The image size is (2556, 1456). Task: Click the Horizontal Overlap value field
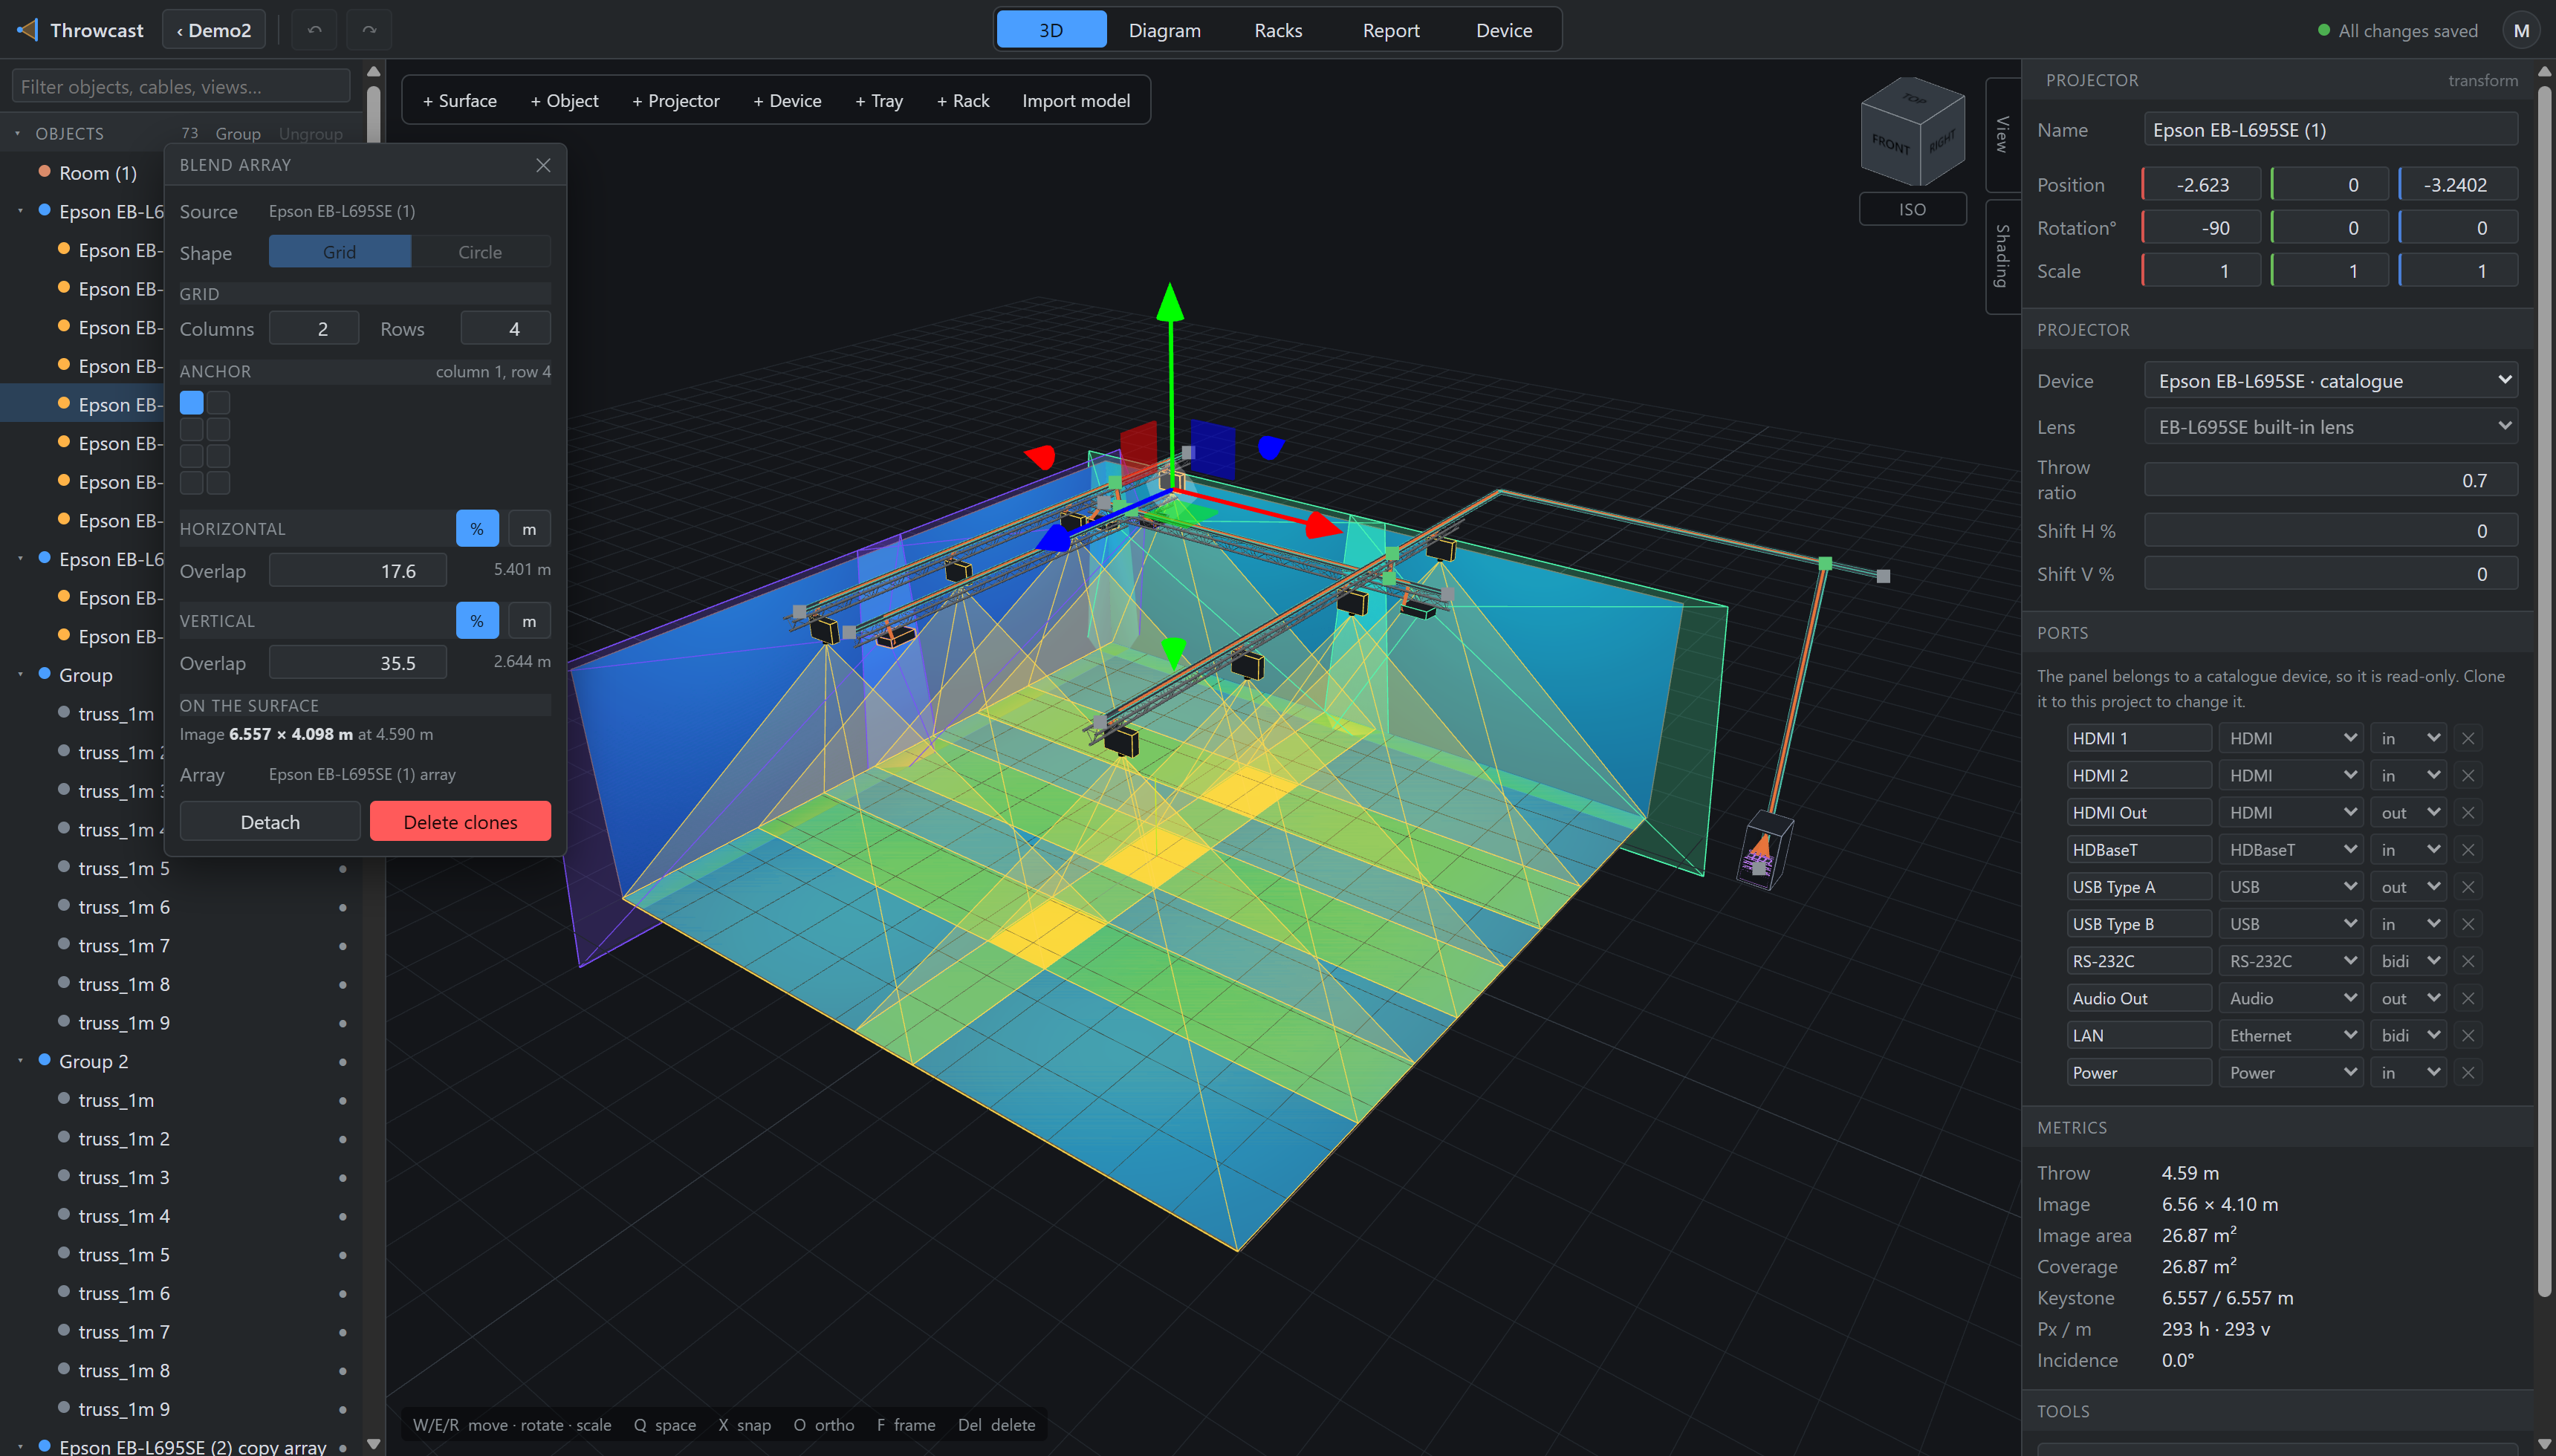click(358, 571)
